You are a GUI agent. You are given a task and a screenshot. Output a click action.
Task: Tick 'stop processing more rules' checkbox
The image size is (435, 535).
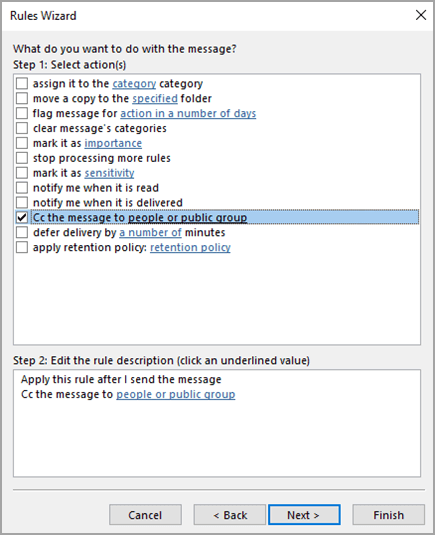[x=22, y=158]
